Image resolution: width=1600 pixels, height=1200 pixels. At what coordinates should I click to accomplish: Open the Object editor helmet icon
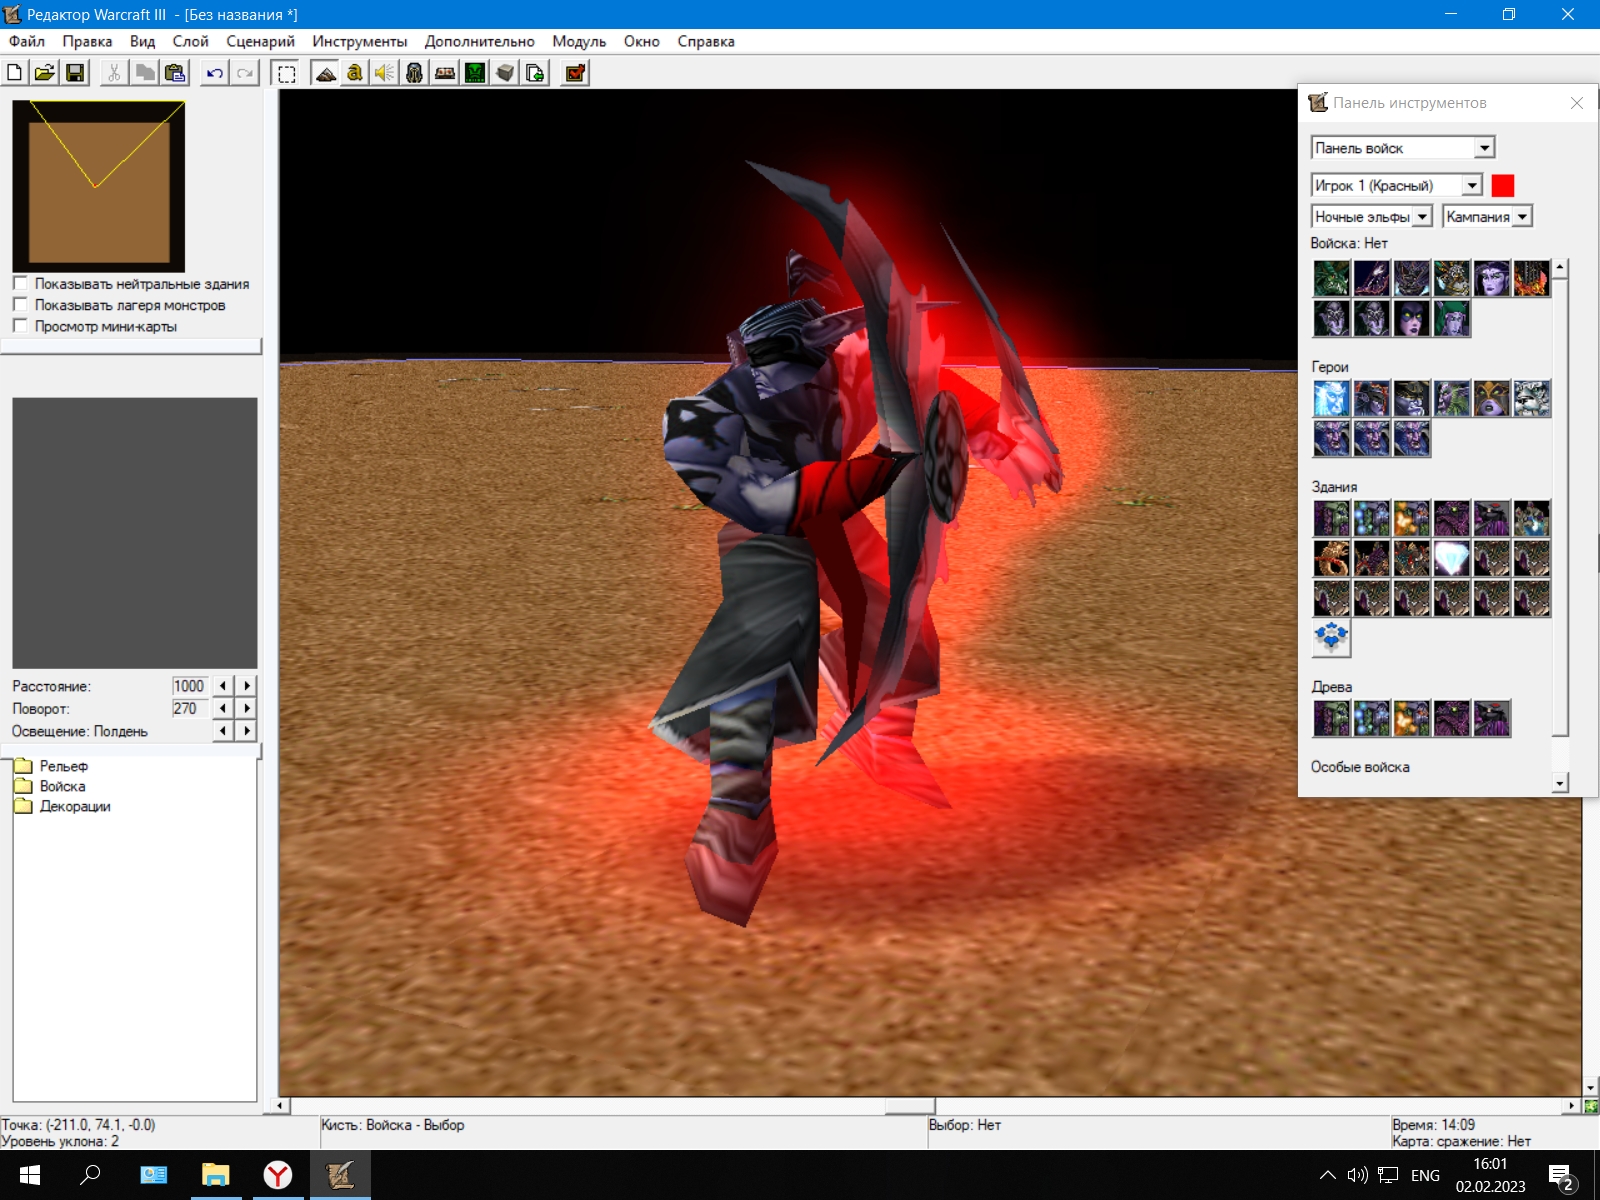coord(415,73)
